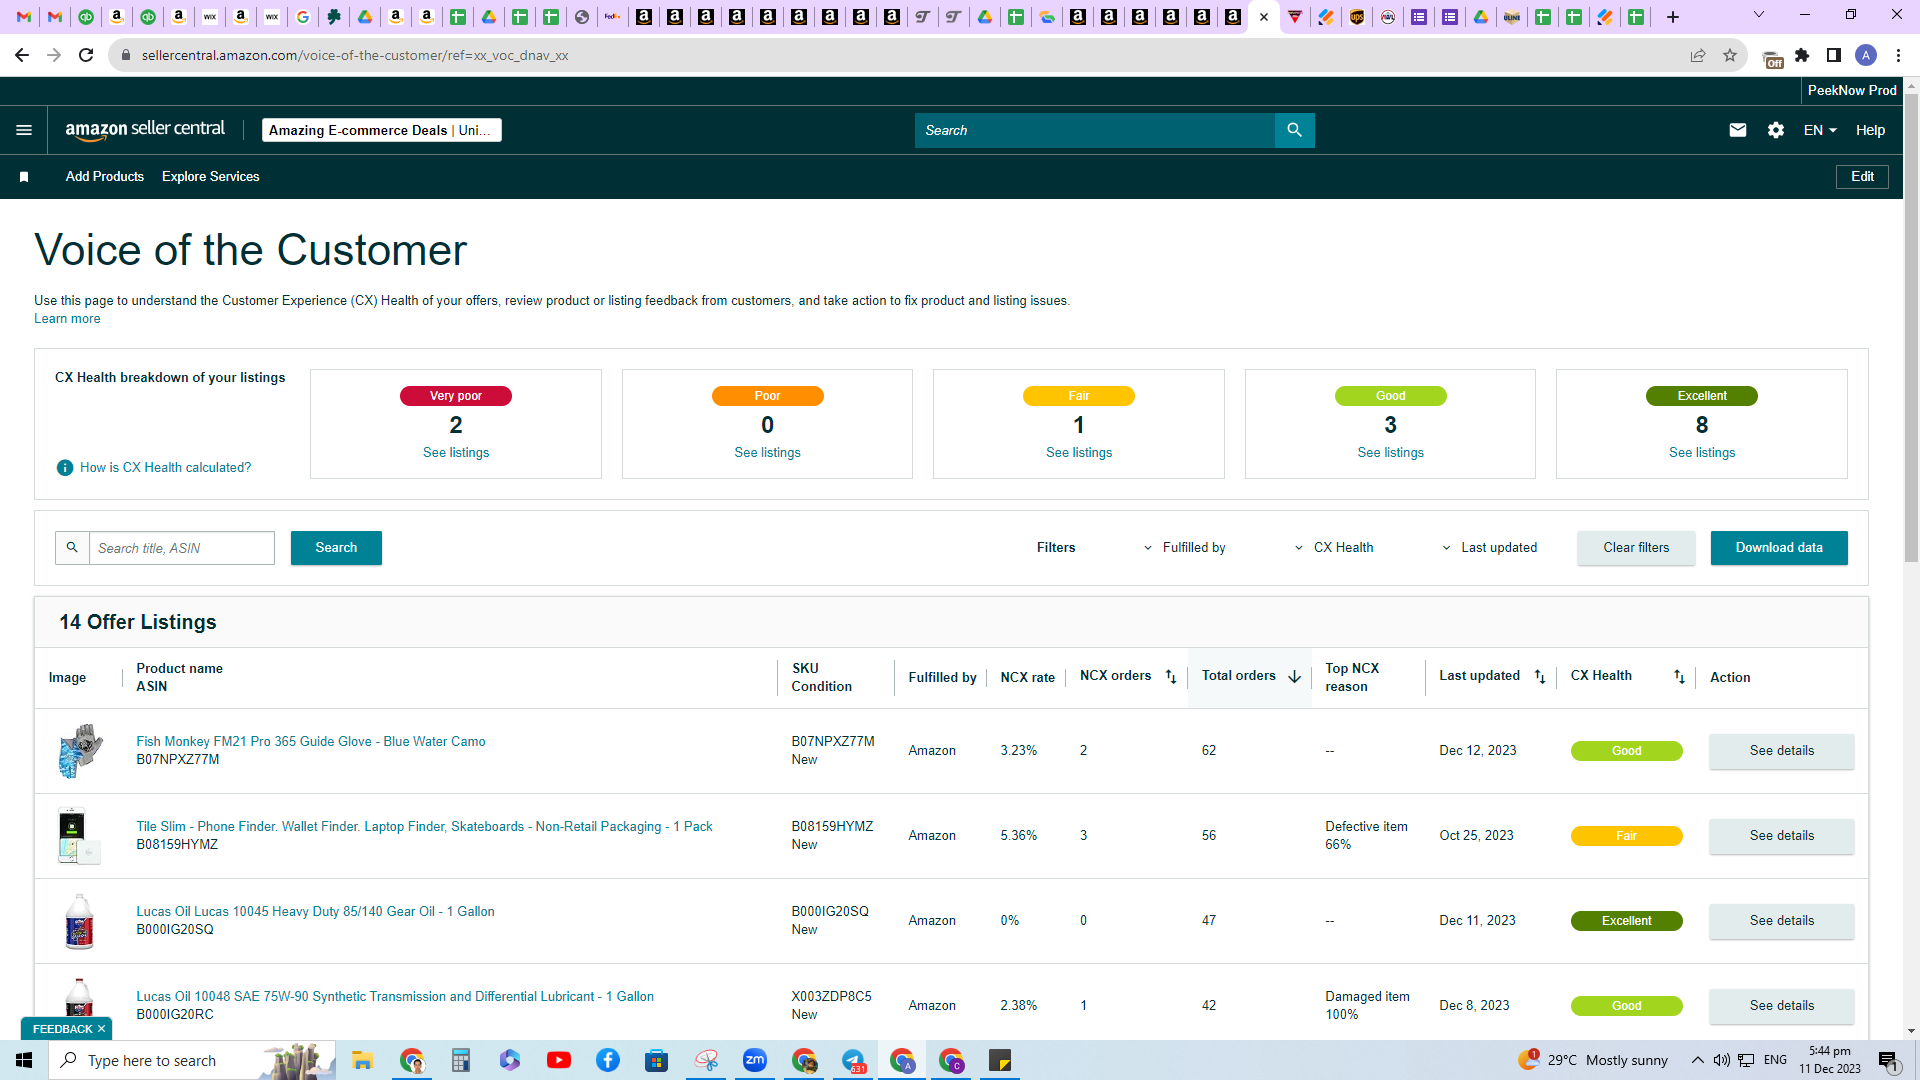Open Calculator from the taskbar

tap(460, 1060)
